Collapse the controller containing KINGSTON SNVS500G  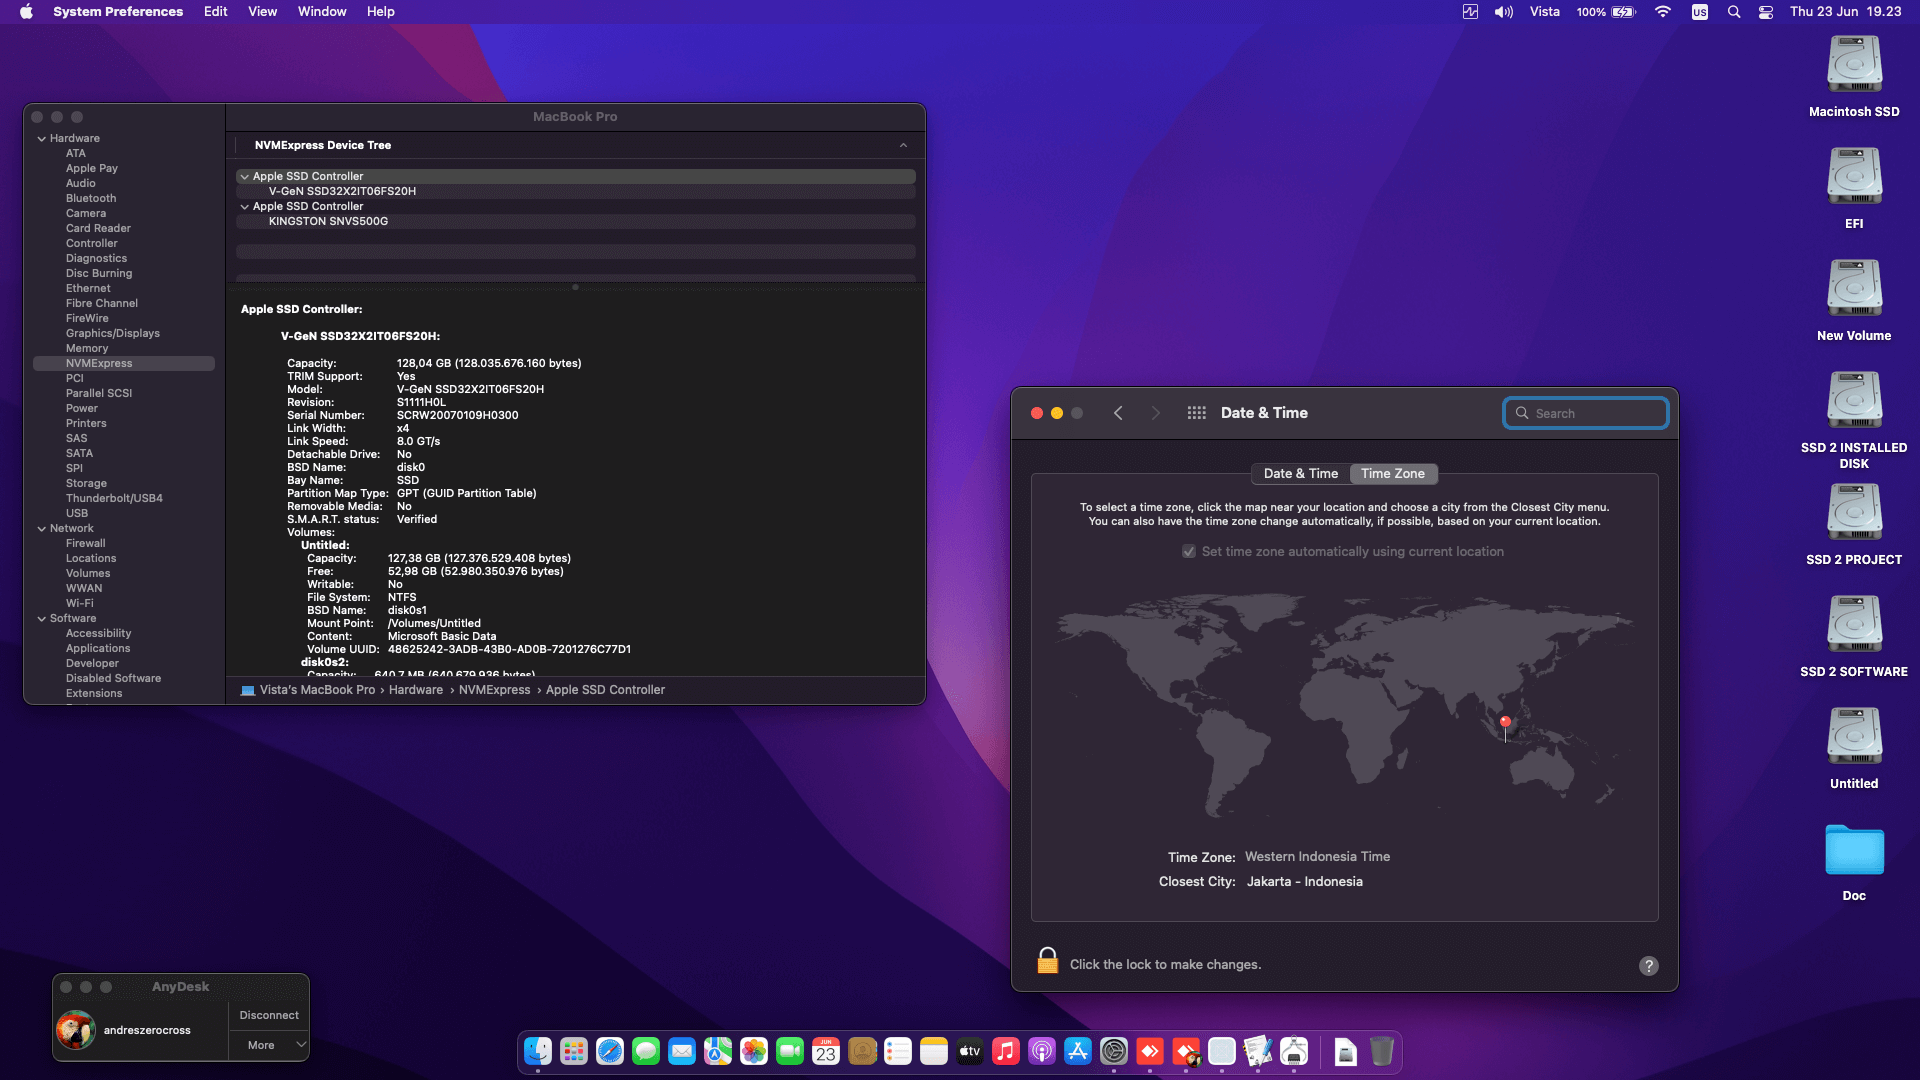(x=245, y=206)
